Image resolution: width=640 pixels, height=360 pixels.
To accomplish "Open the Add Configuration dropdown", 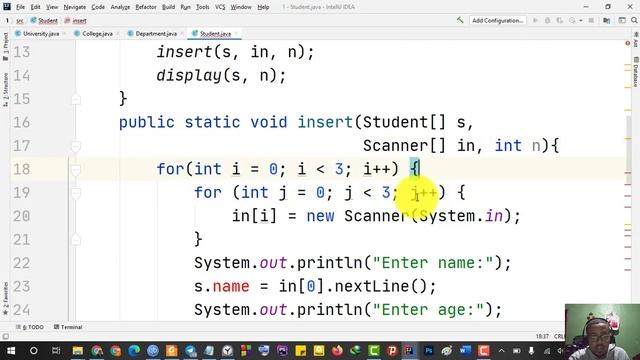I will pos(498,20).
